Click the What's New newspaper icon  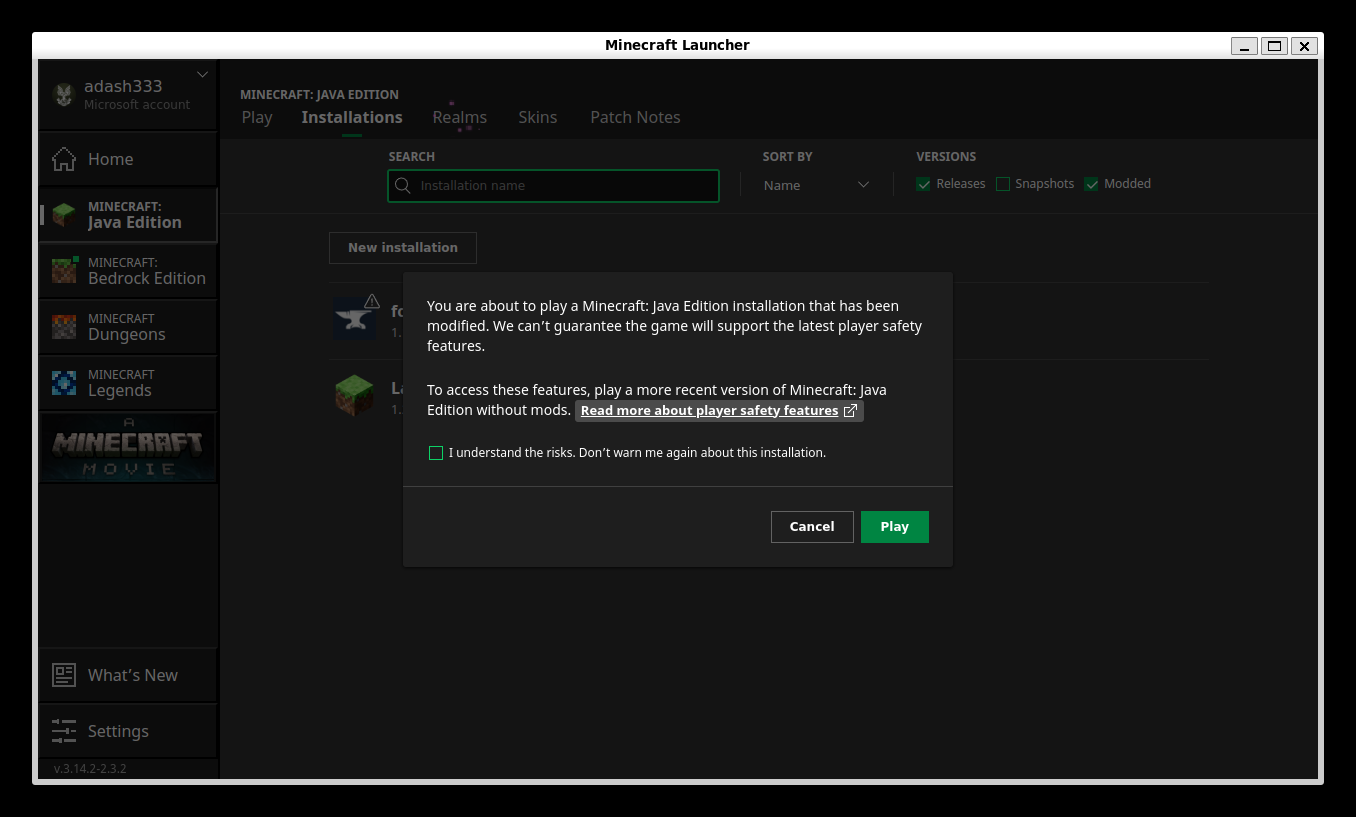[64, 675]
